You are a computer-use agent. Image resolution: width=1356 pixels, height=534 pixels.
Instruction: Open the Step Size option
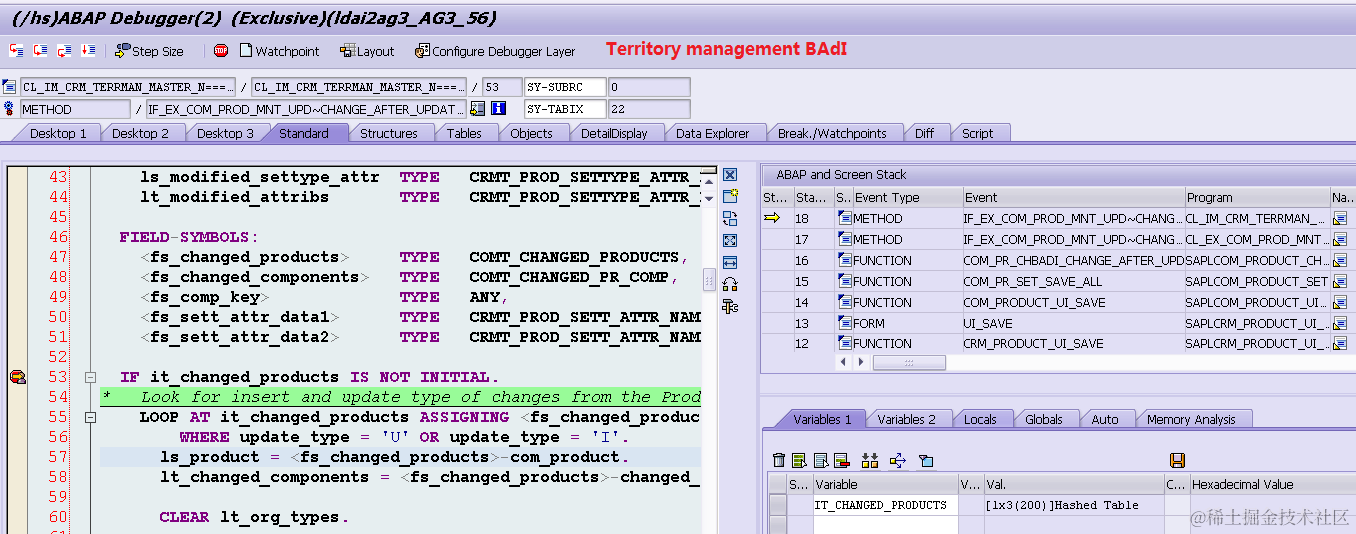(x=149, y=50)
